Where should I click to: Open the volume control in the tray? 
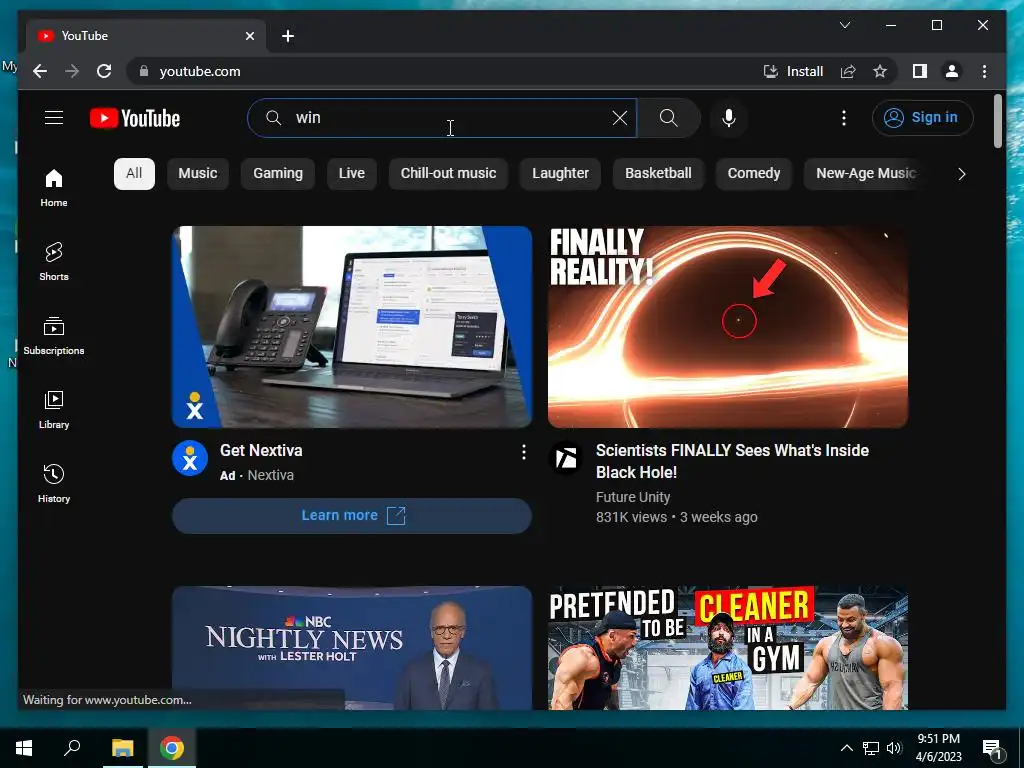894,748
